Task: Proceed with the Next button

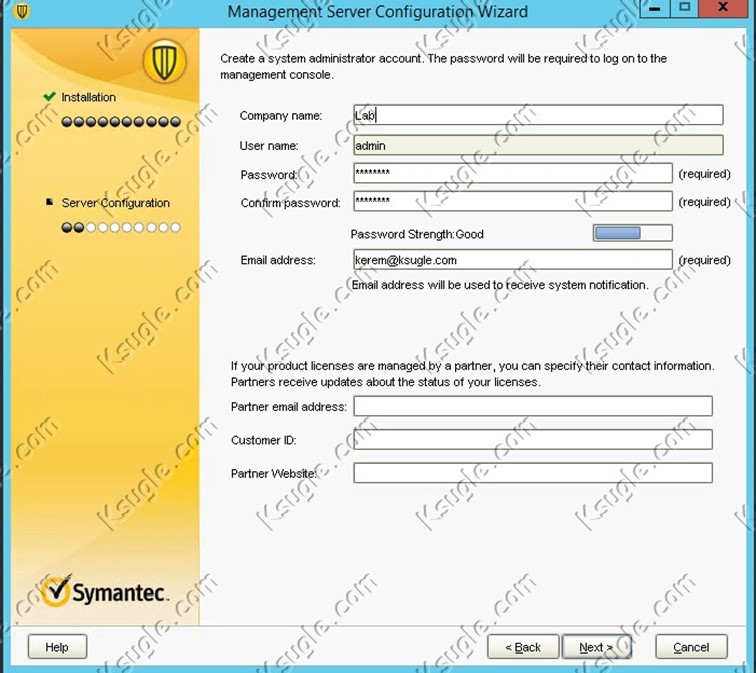Action: (x=596, y=646)
